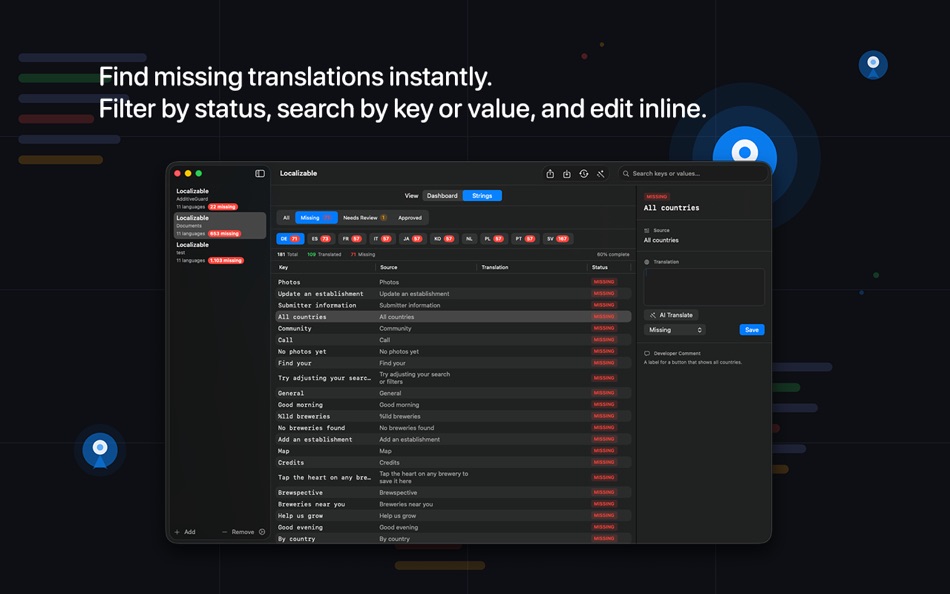Select the Find your key row
The image size is (950, 594).
click(x=453, y=362)
